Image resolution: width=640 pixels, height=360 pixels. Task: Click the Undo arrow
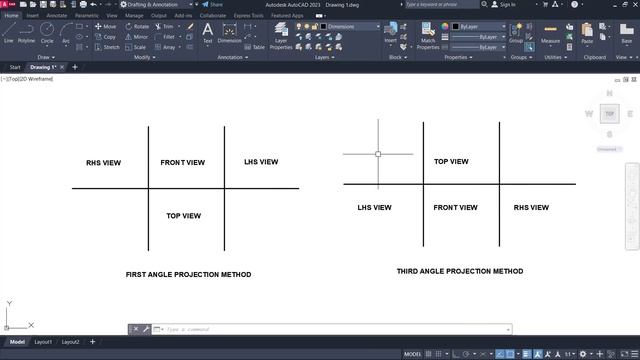click(93, 4)
